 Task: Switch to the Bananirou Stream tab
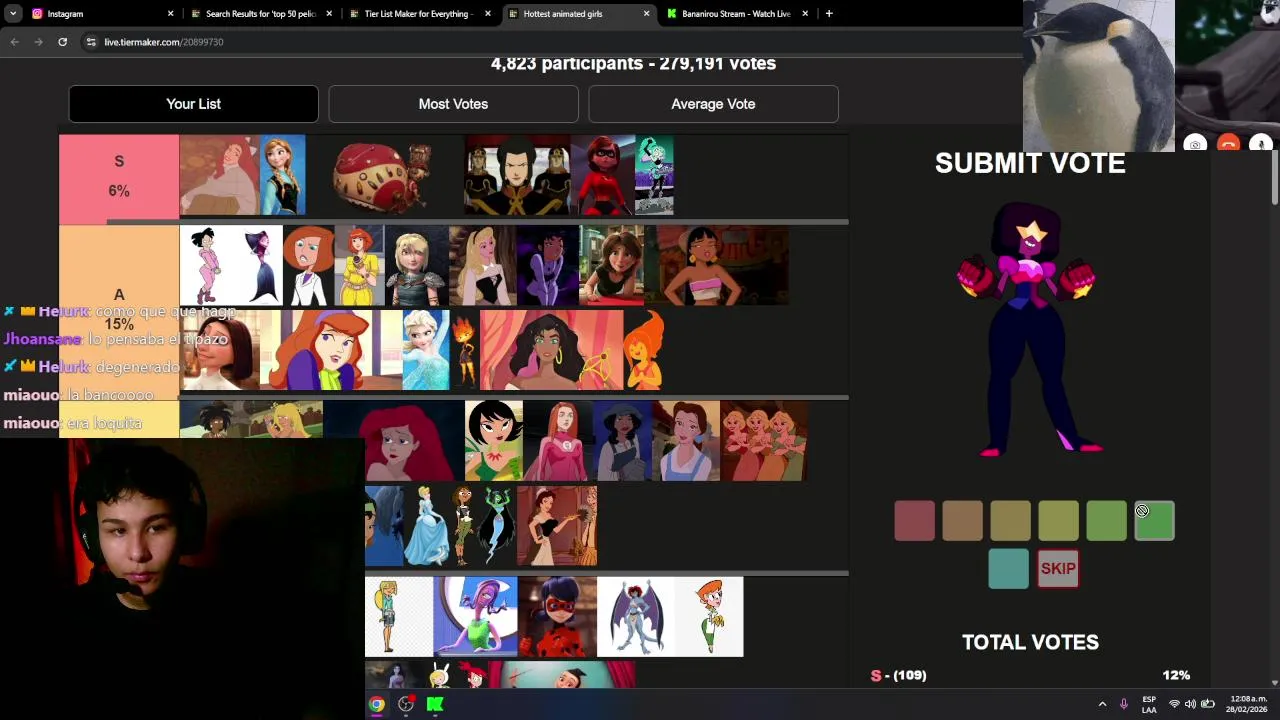point(736,14)
